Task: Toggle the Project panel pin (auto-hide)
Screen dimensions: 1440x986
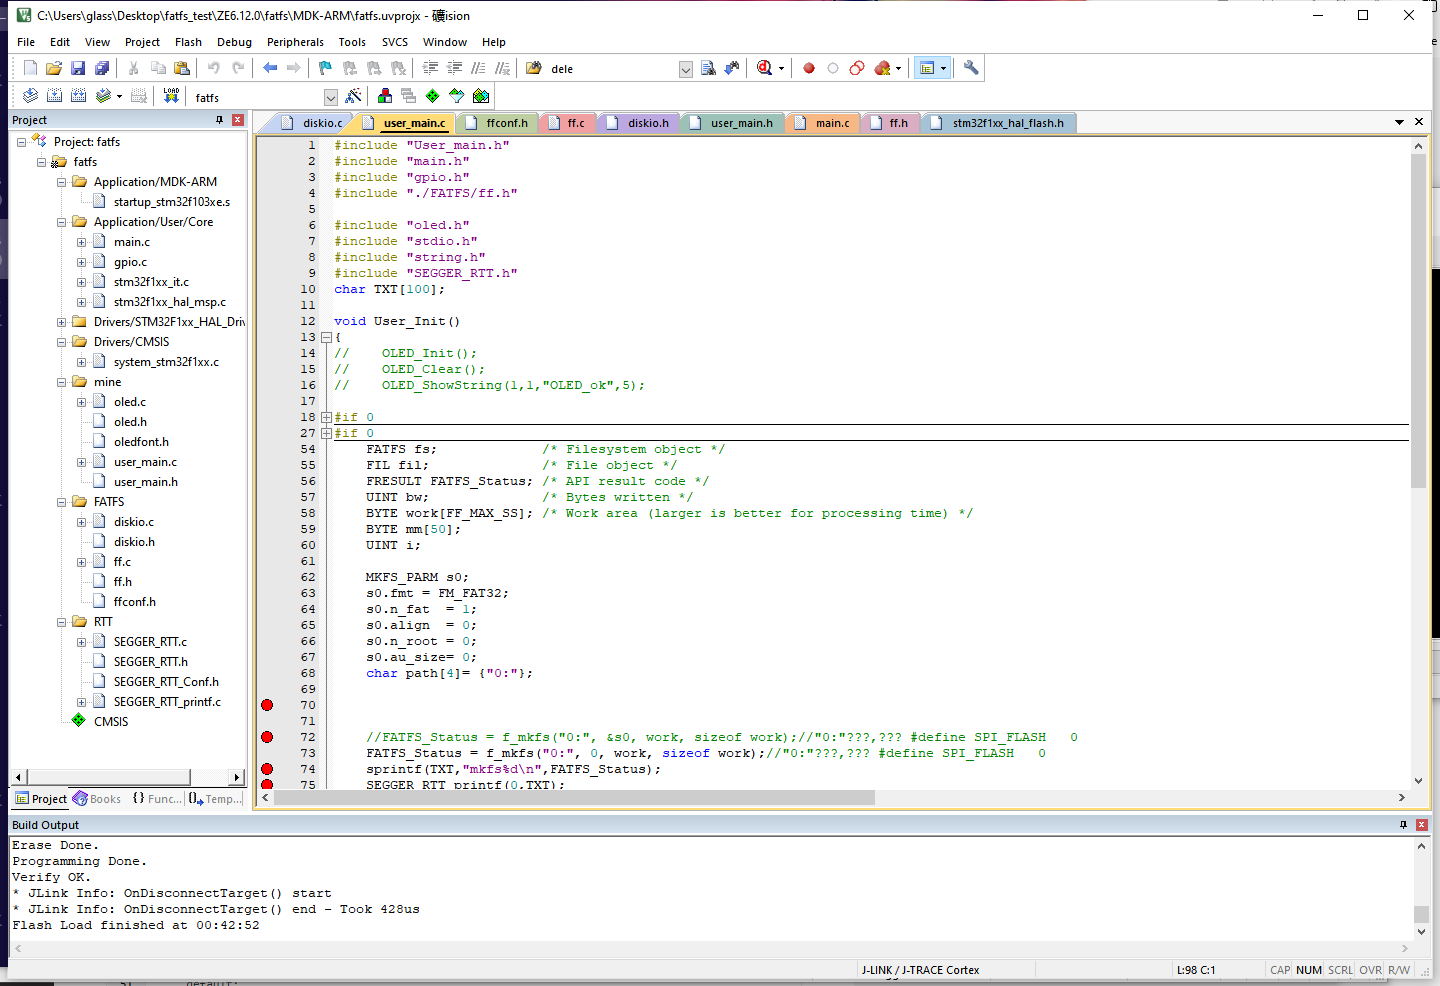Action: click(x=220, y=120)
